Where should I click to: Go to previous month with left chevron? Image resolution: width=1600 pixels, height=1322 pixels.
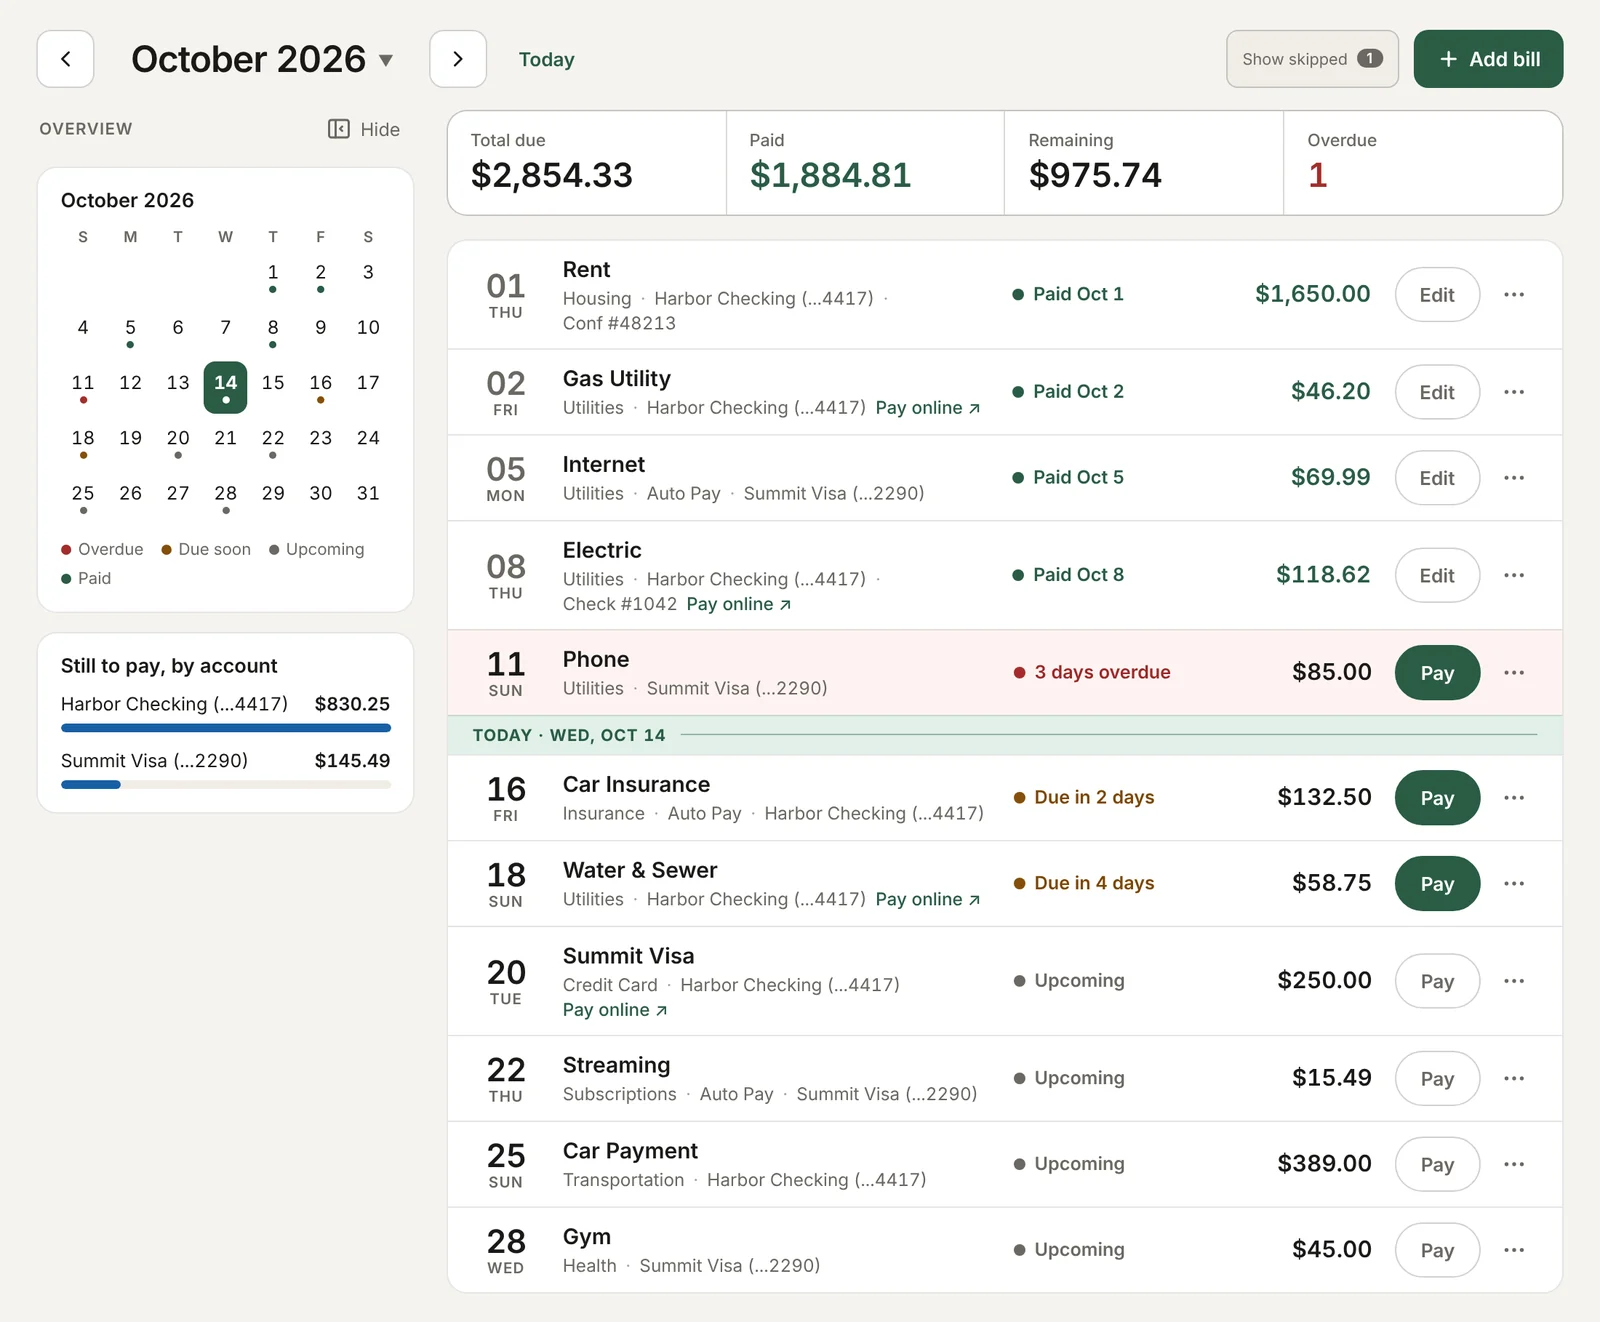(x=65, y=59)
